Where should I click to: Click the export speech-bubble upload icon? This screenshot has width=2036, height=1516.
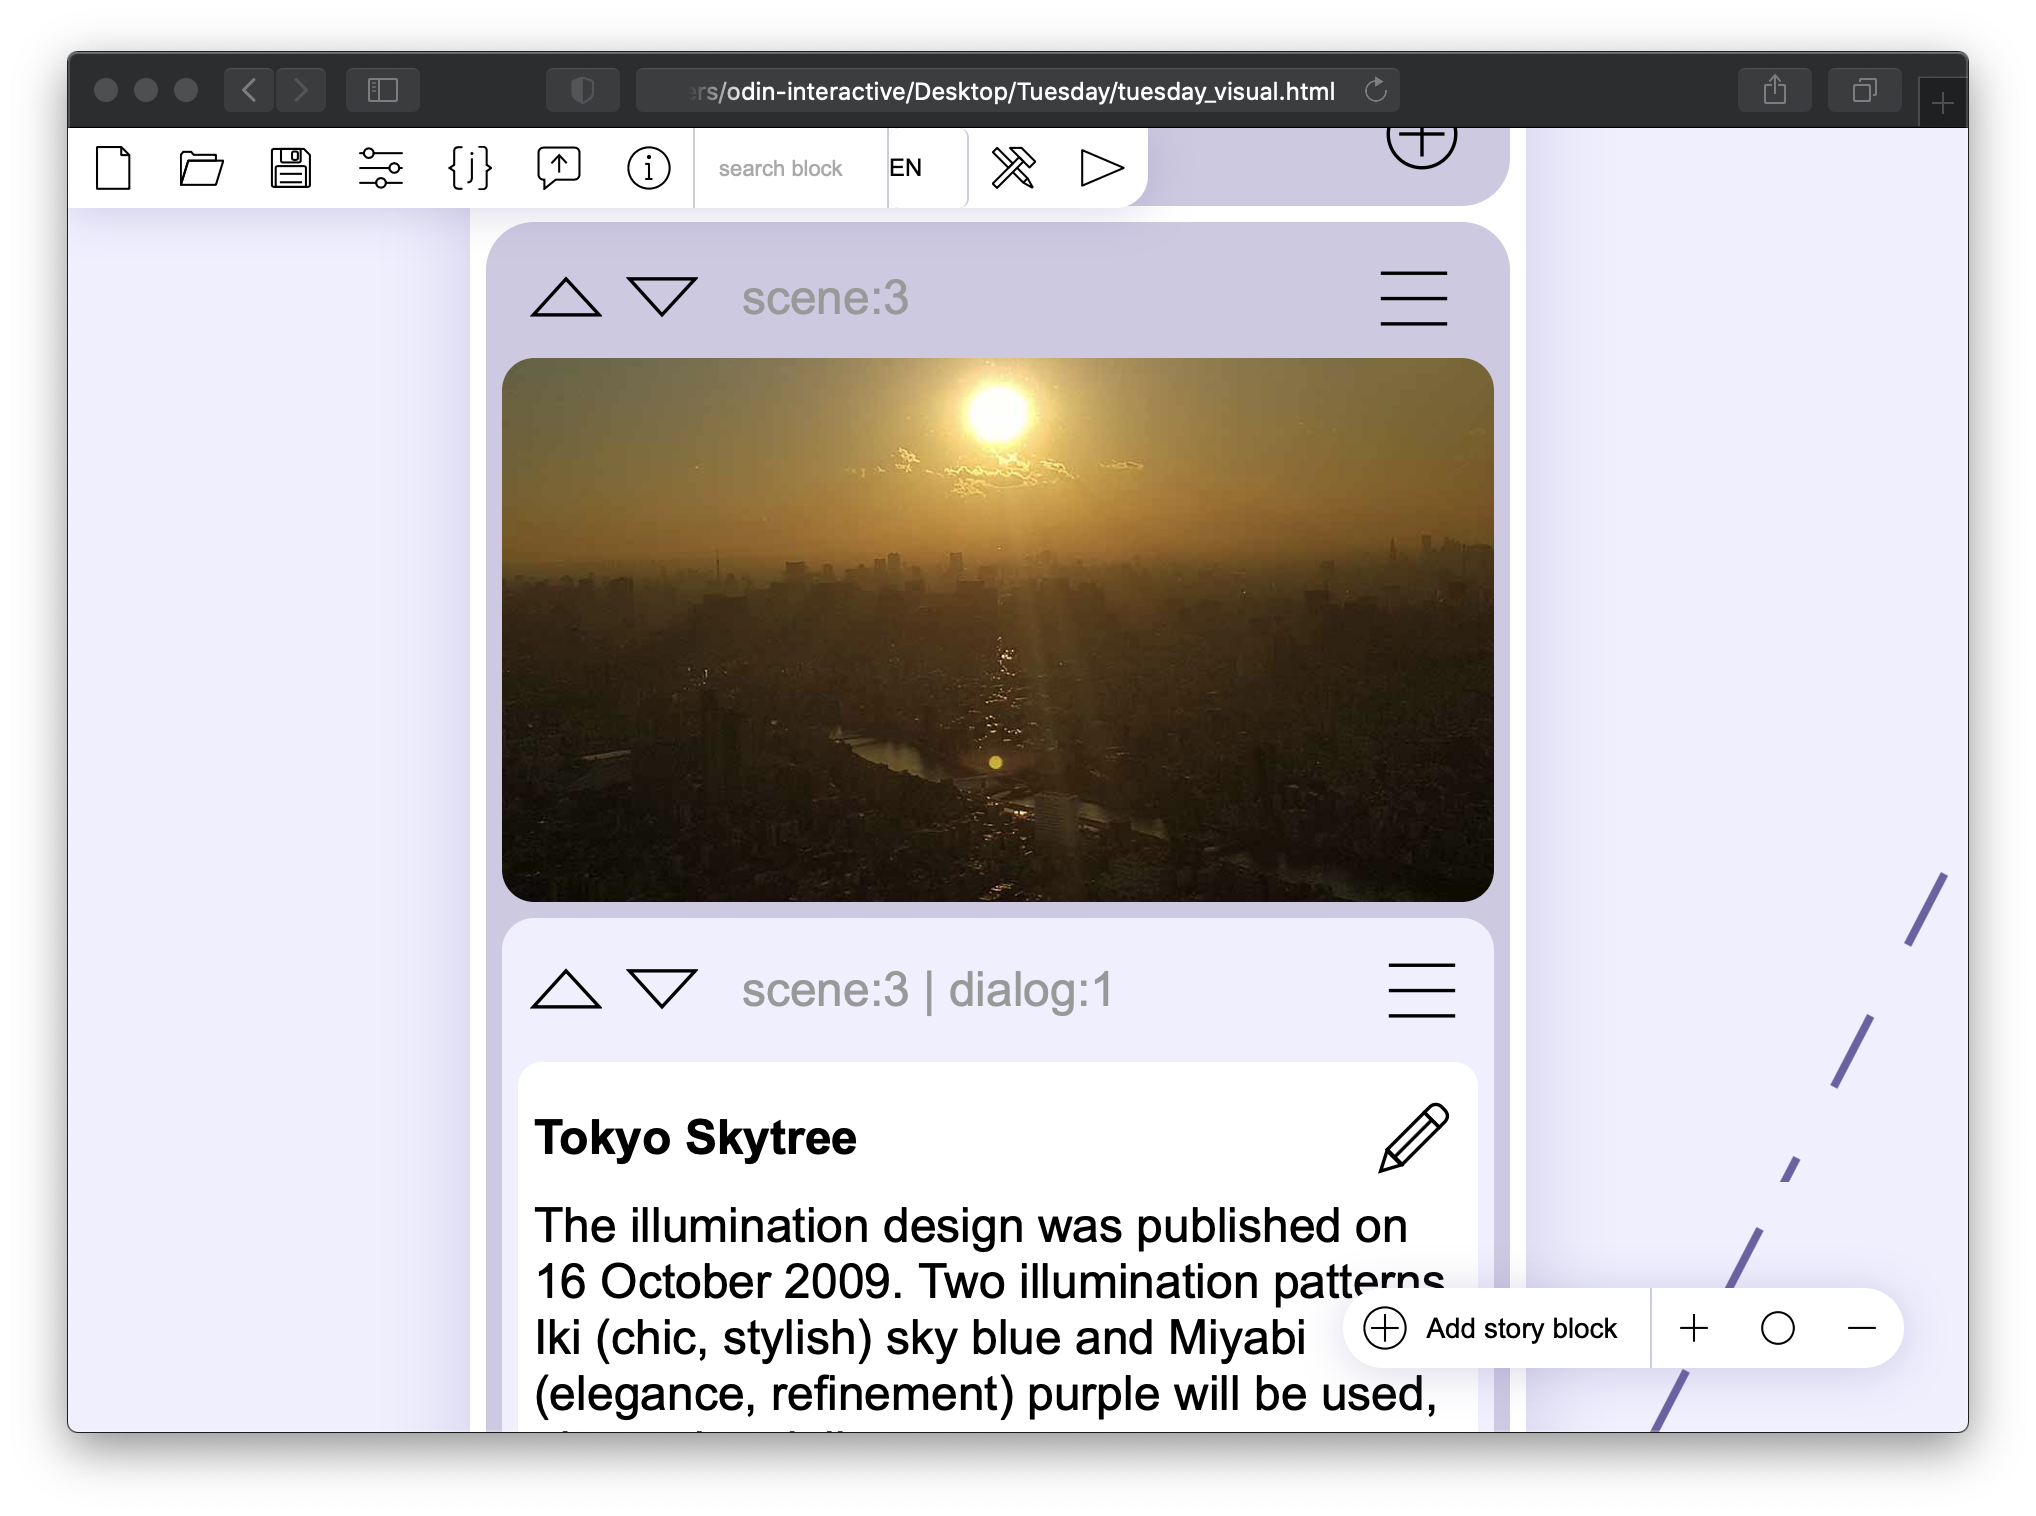point(559,168)
